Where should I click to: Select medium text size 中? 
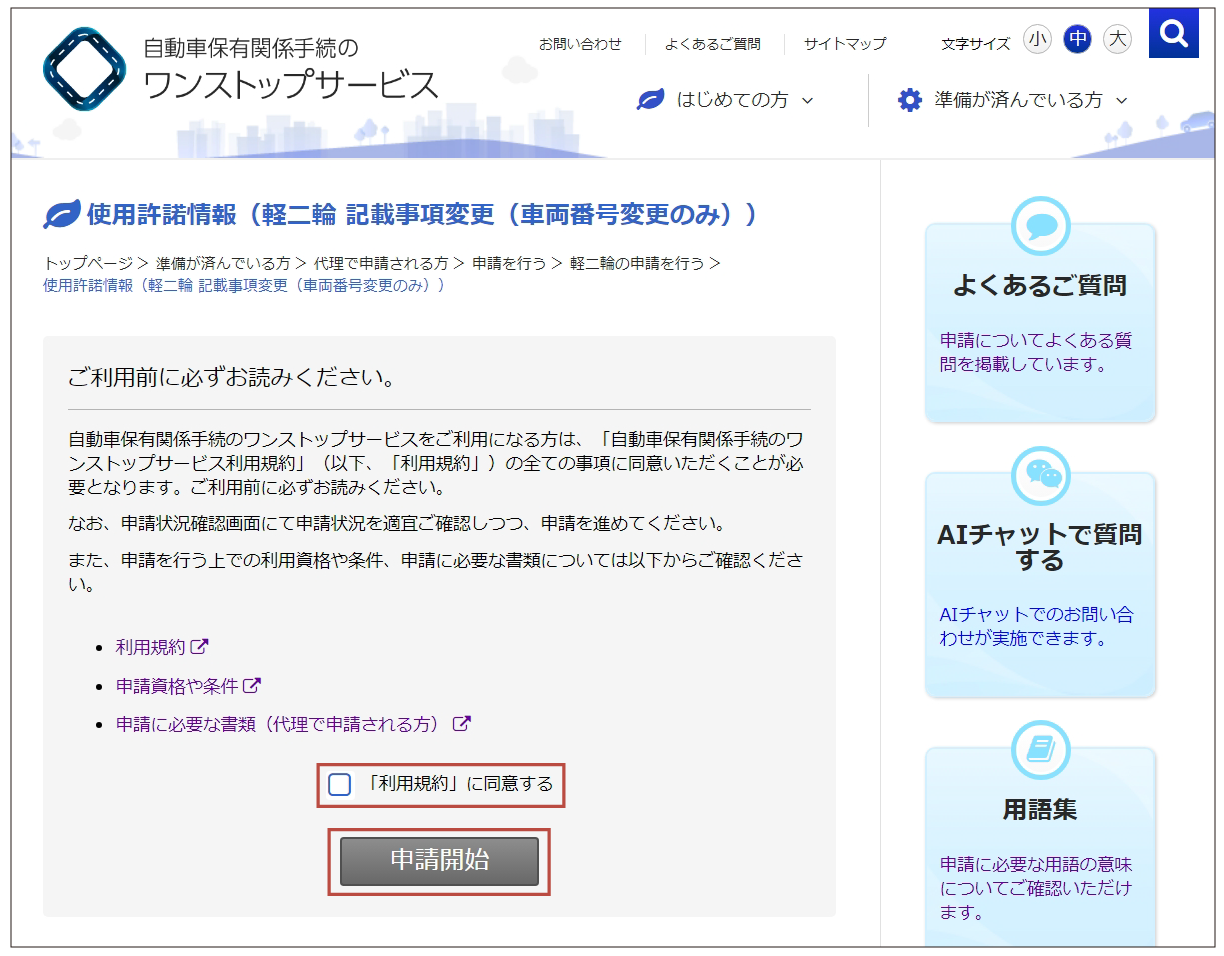(x=1077, y=39)
